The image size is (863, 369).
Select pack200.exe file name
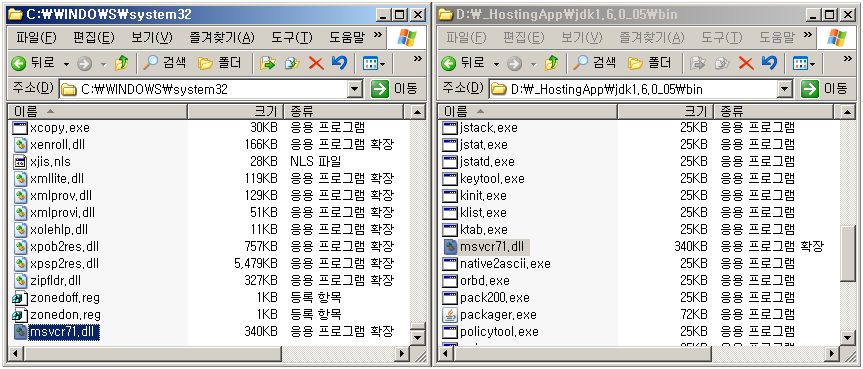pyautogui.click(x=495, y=298)
